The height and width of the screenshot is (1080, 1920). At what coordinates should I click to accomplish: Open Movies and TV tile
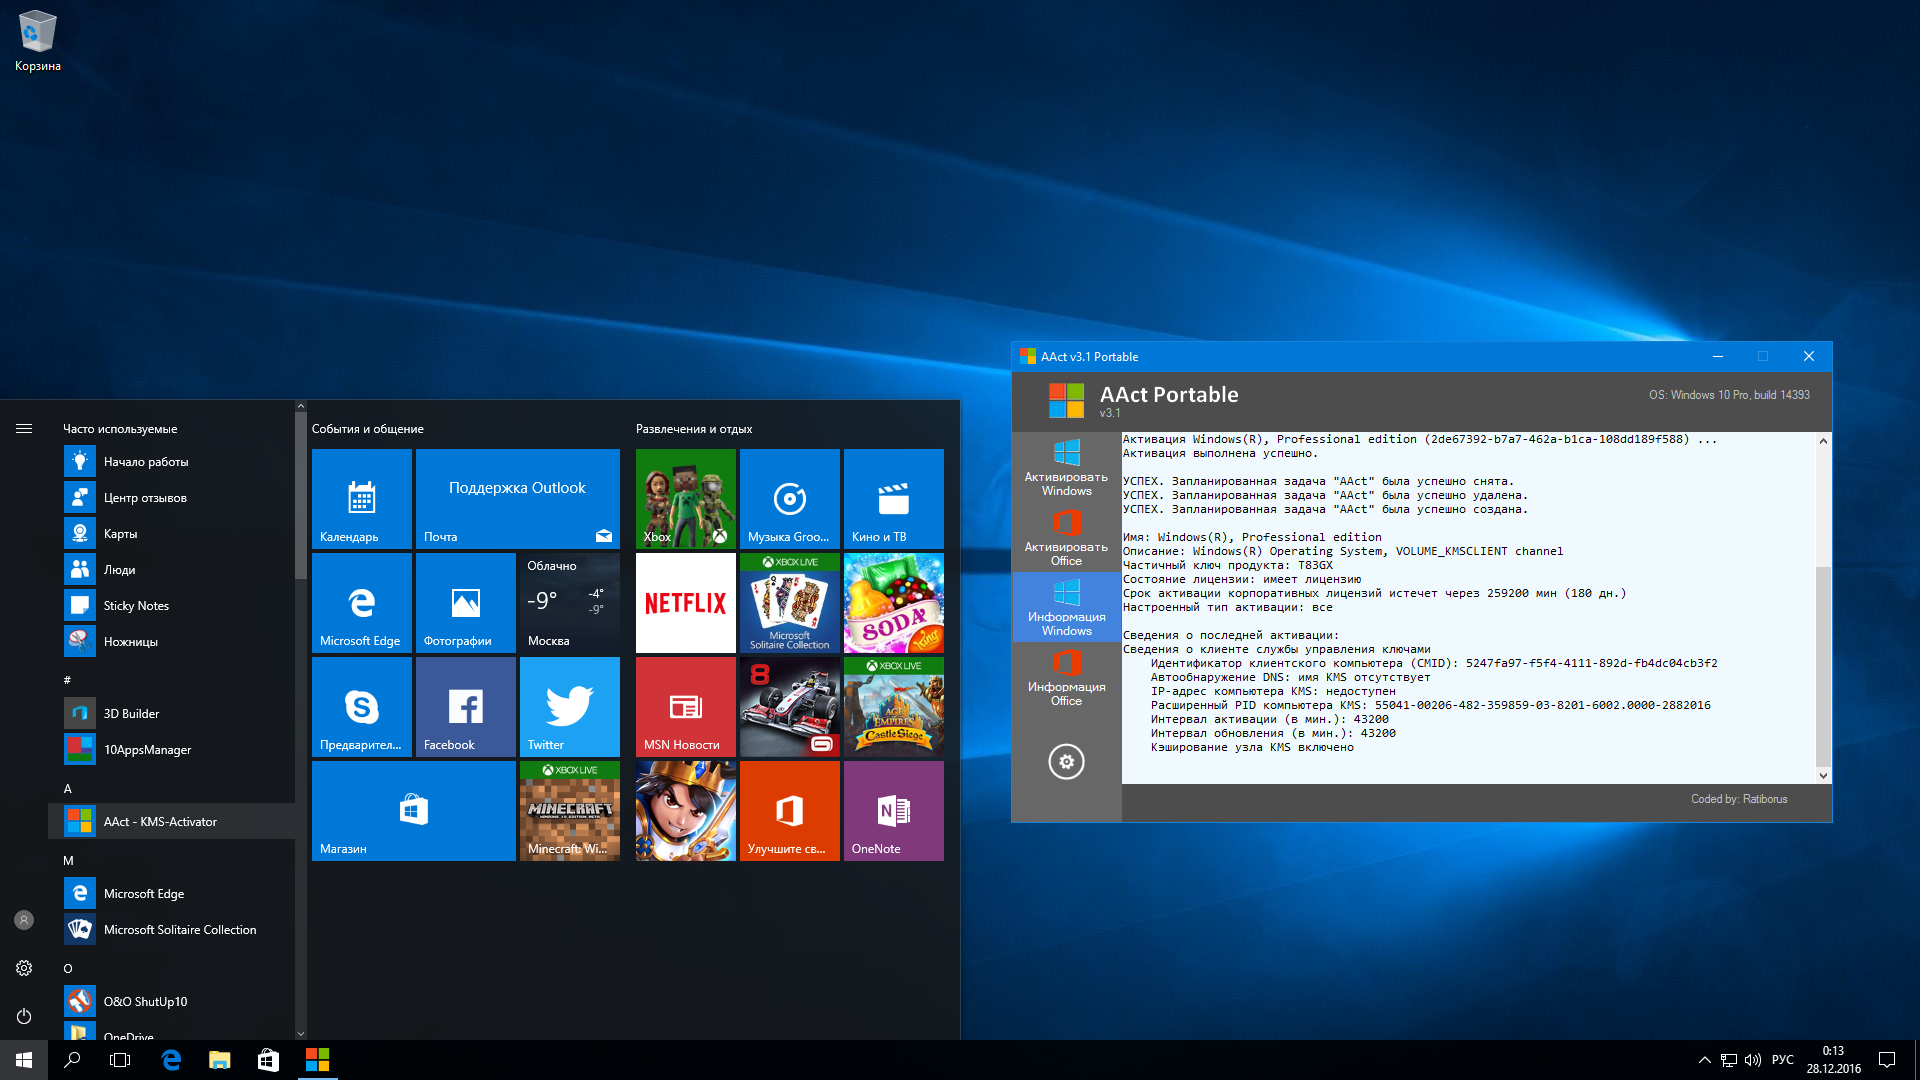click(893, 499)
